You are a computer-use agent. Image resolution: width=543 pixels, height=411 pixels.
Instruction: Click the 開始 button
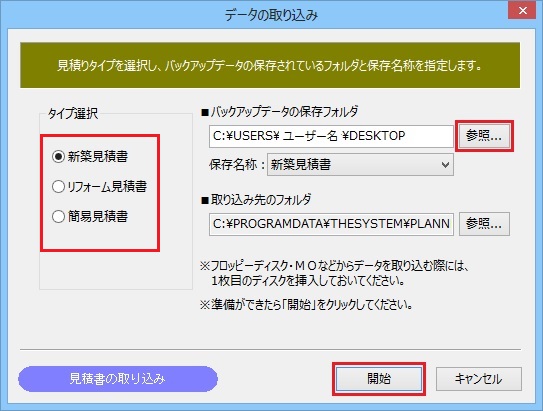(x=379, y=379)
